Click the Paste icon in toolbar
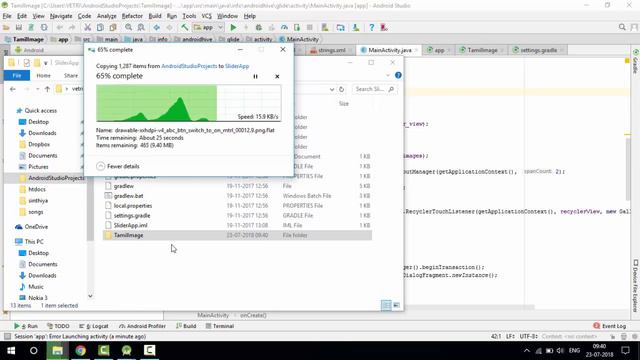640x360 pixels. click(113, 27)
